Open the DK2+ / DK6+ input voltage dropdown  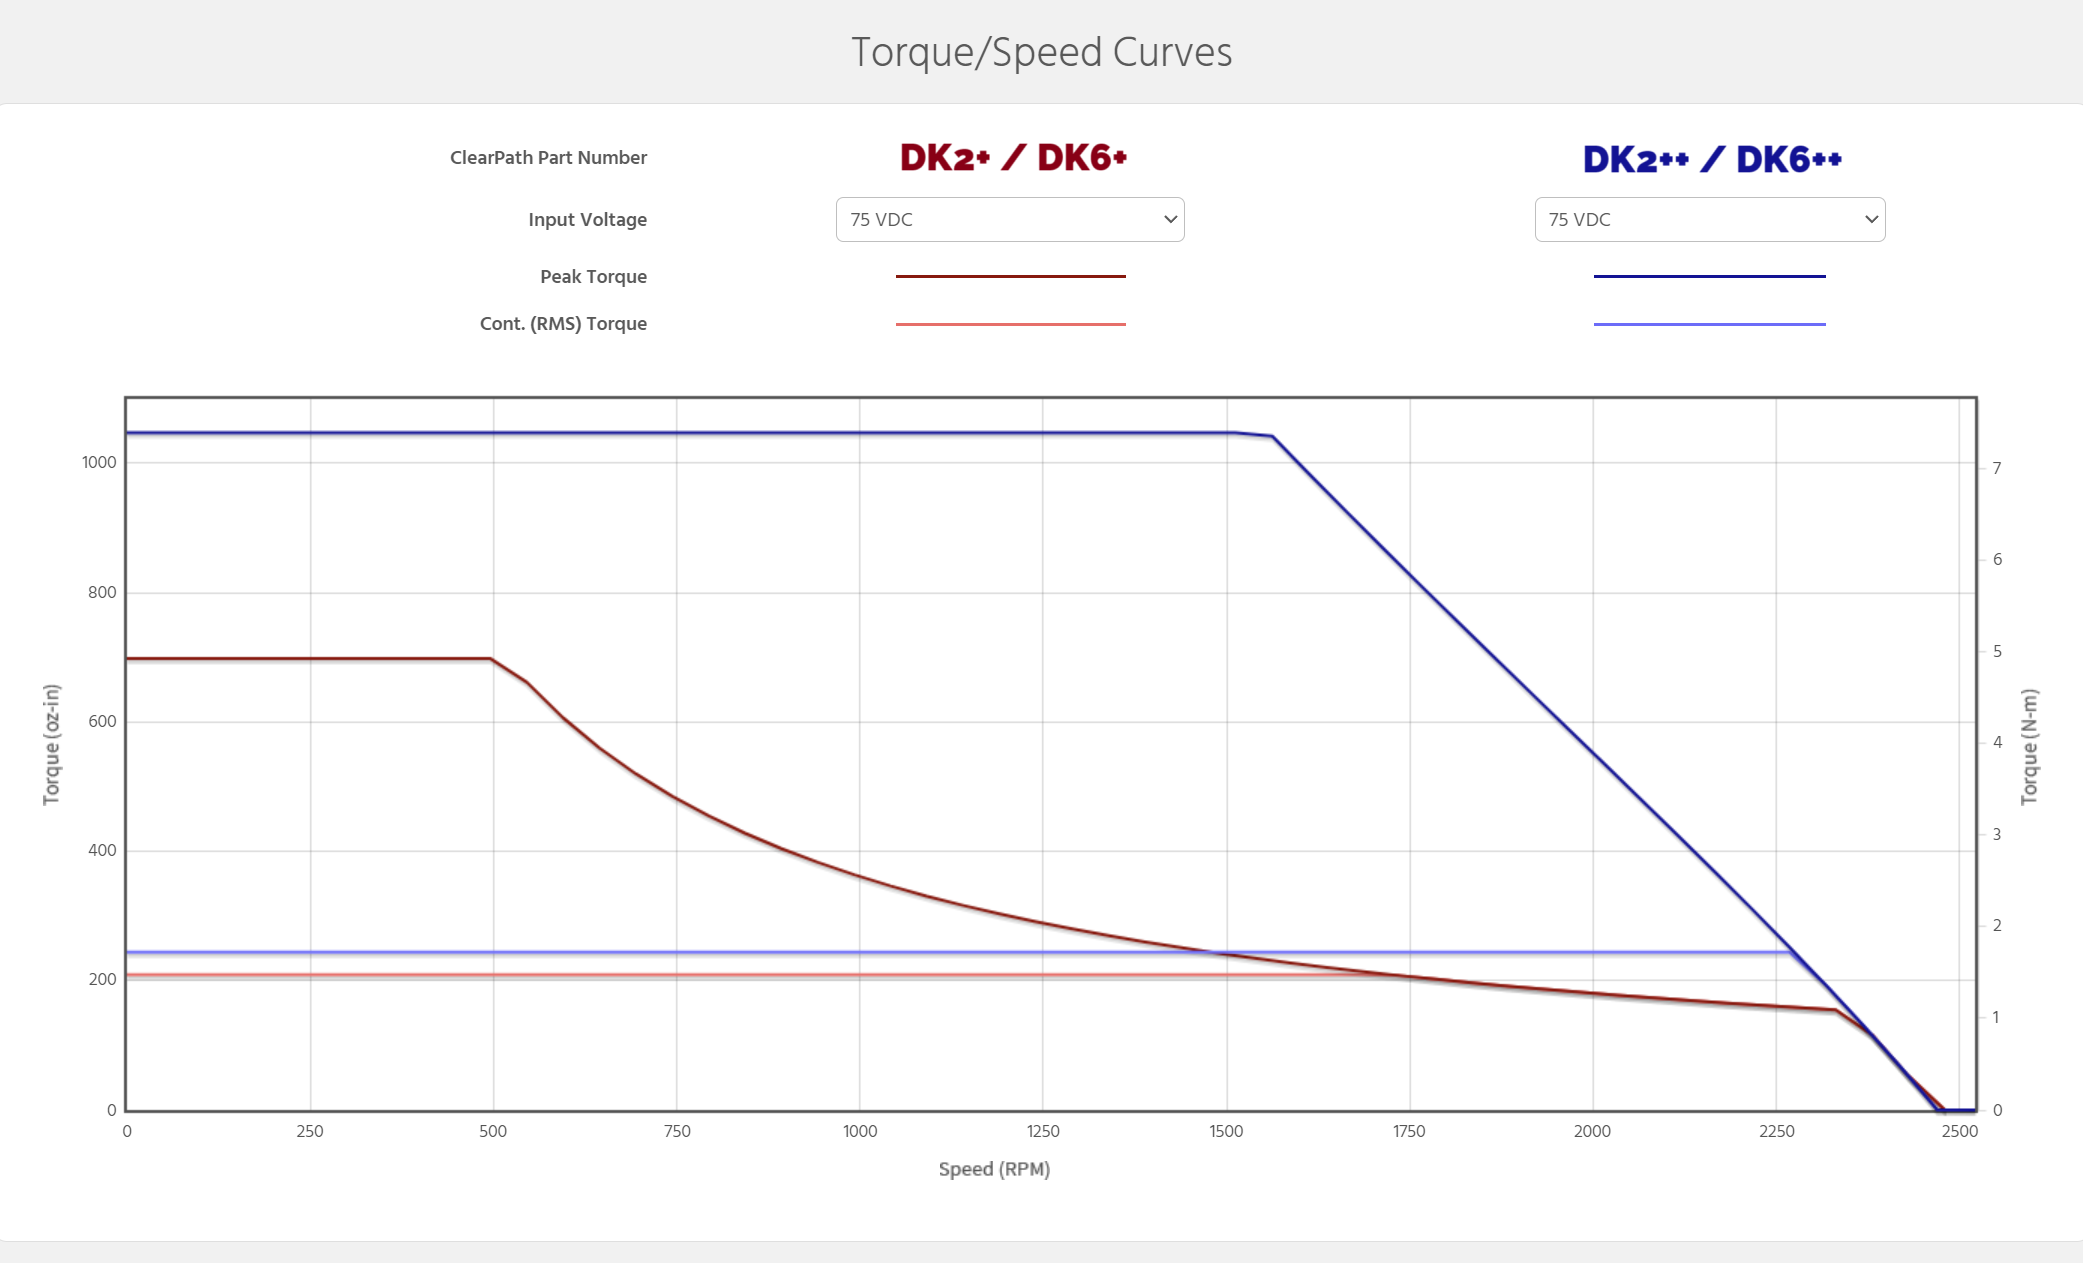pos(1009,219)
